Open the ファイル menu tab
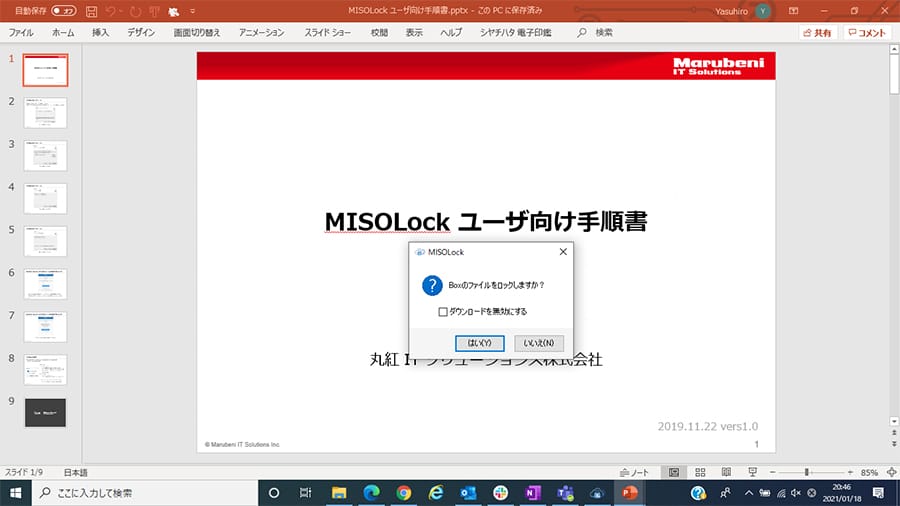 pos(21,33)
